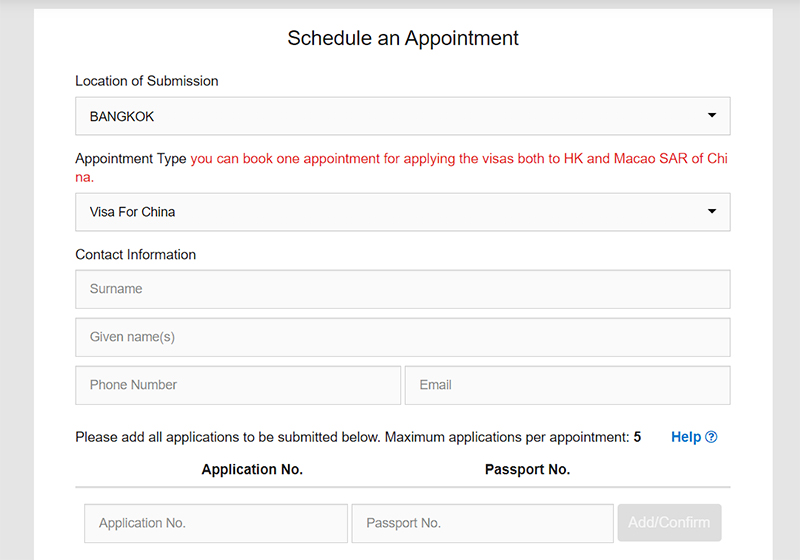Viewport: 800px width, 560px height.
Task: Click the Schedule an Appointment heading
Action: point(403,38)
